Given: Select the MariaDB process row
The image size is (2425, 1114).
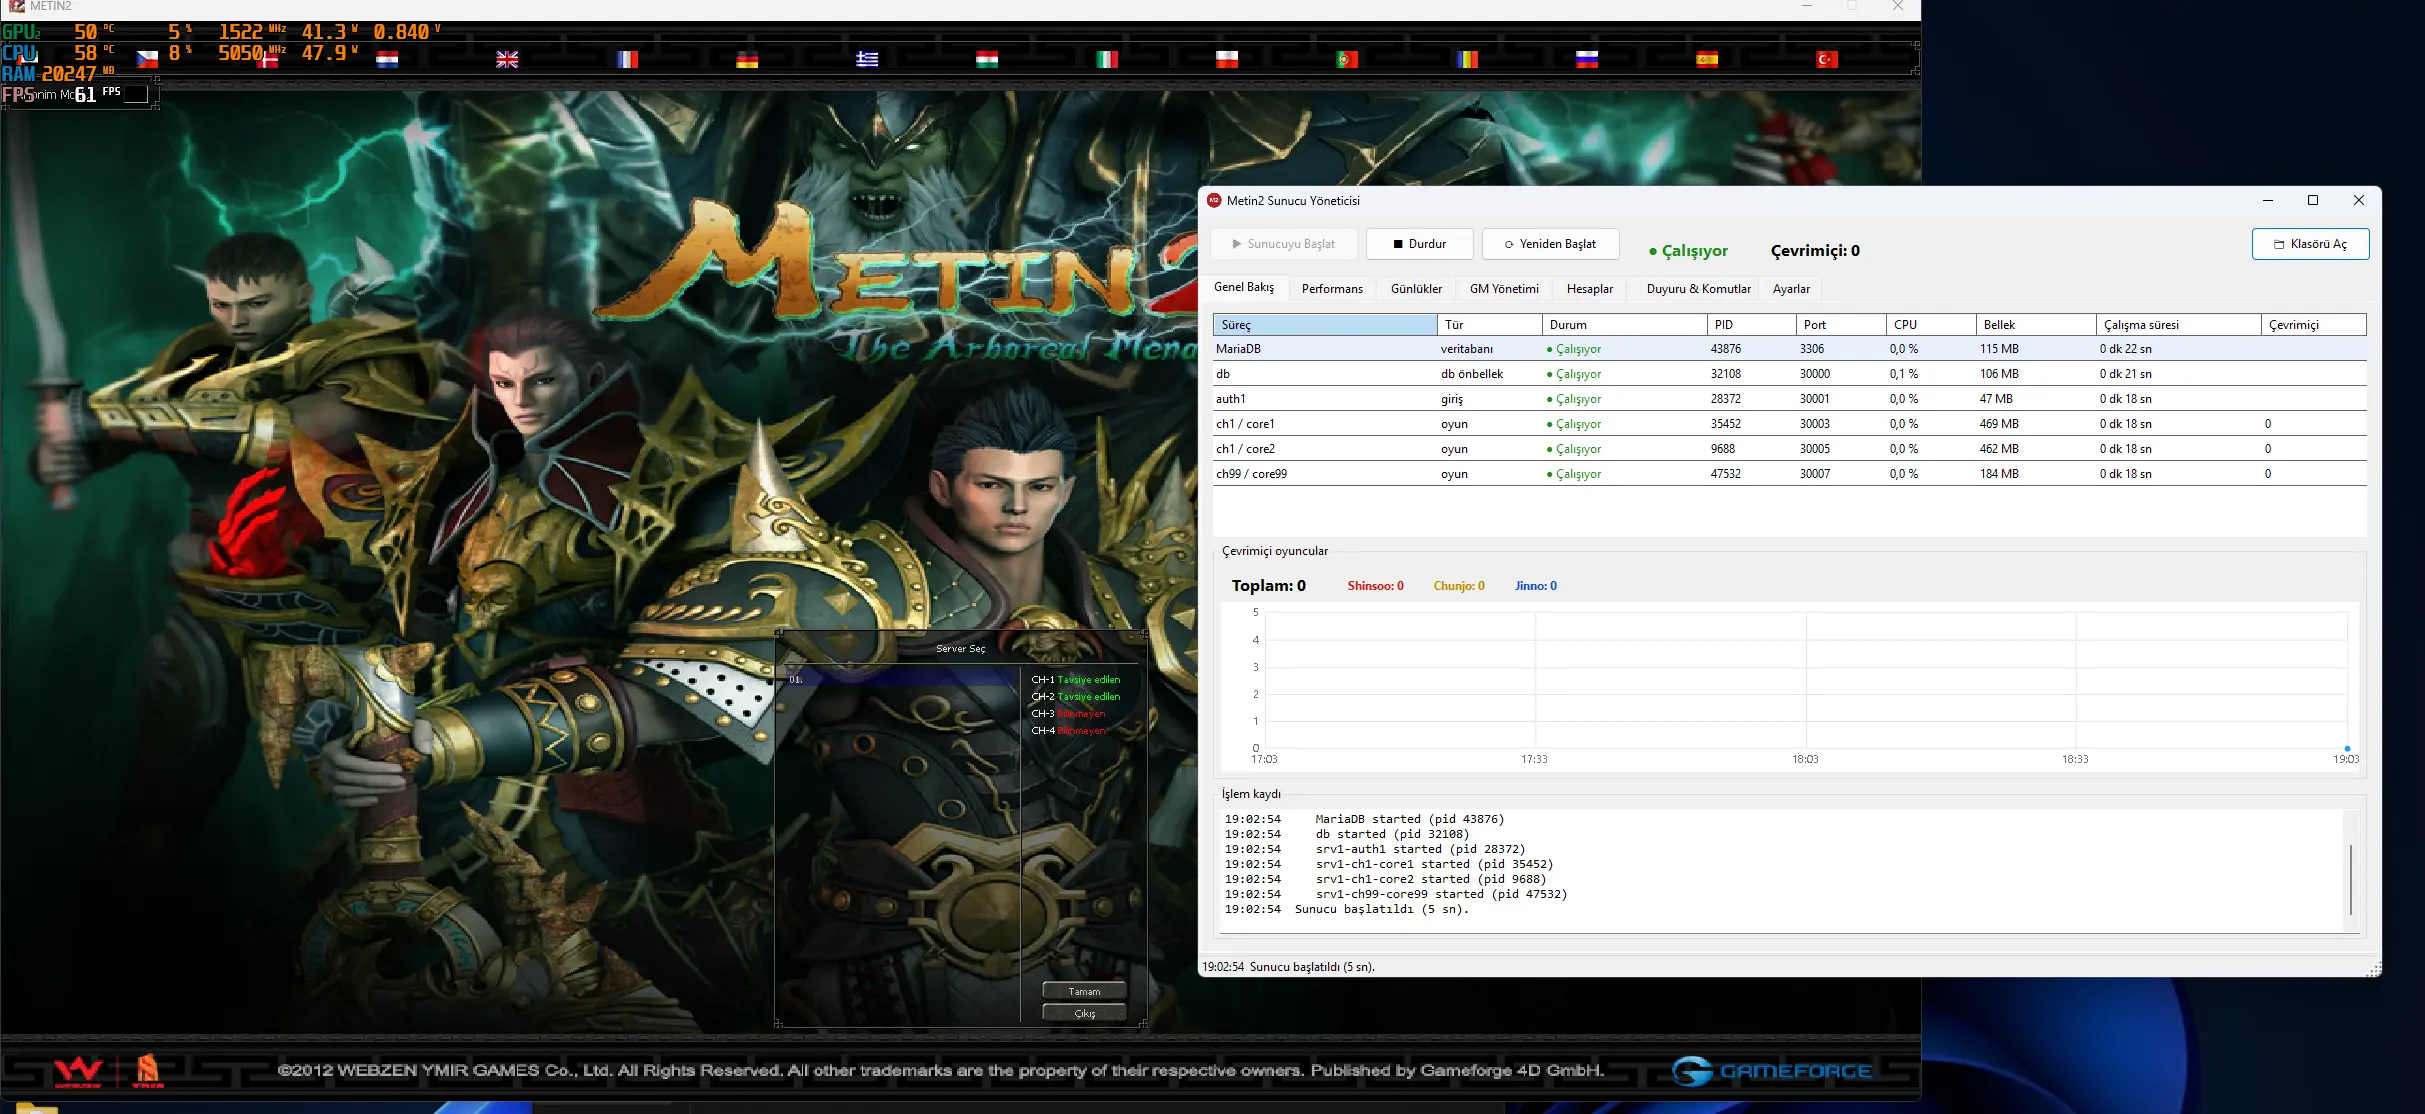Looking at the screenshot, I should (x=1789, y=349).
